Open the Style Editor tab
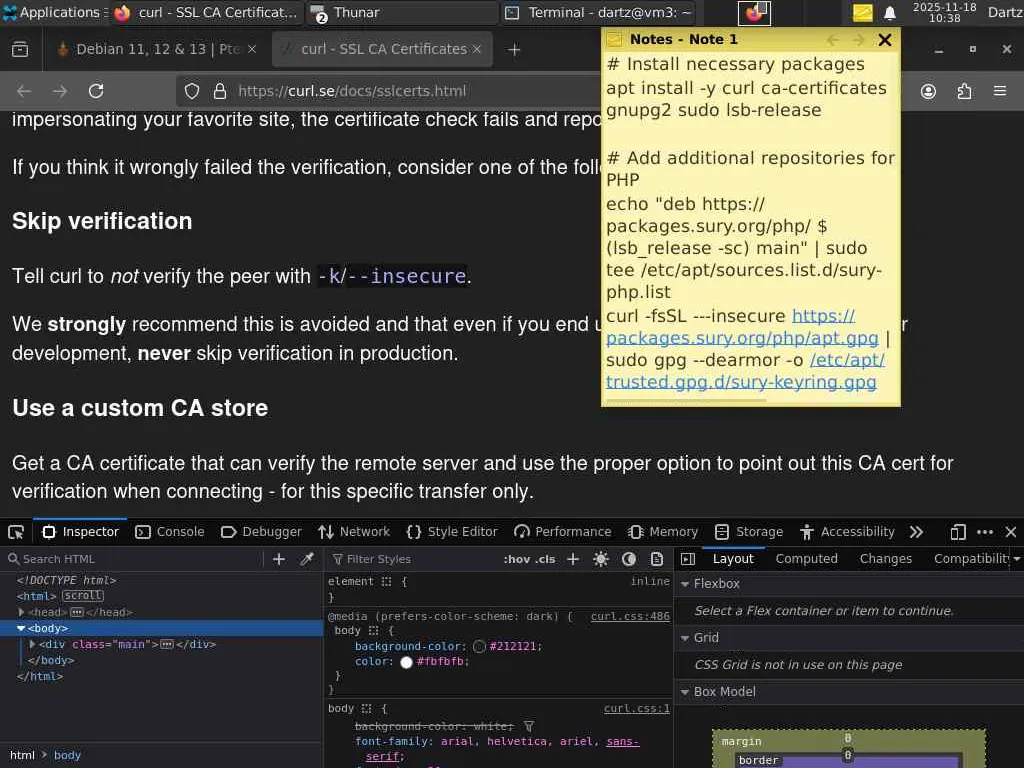The height and width of the screenshot is (768, 1024). 452,532
